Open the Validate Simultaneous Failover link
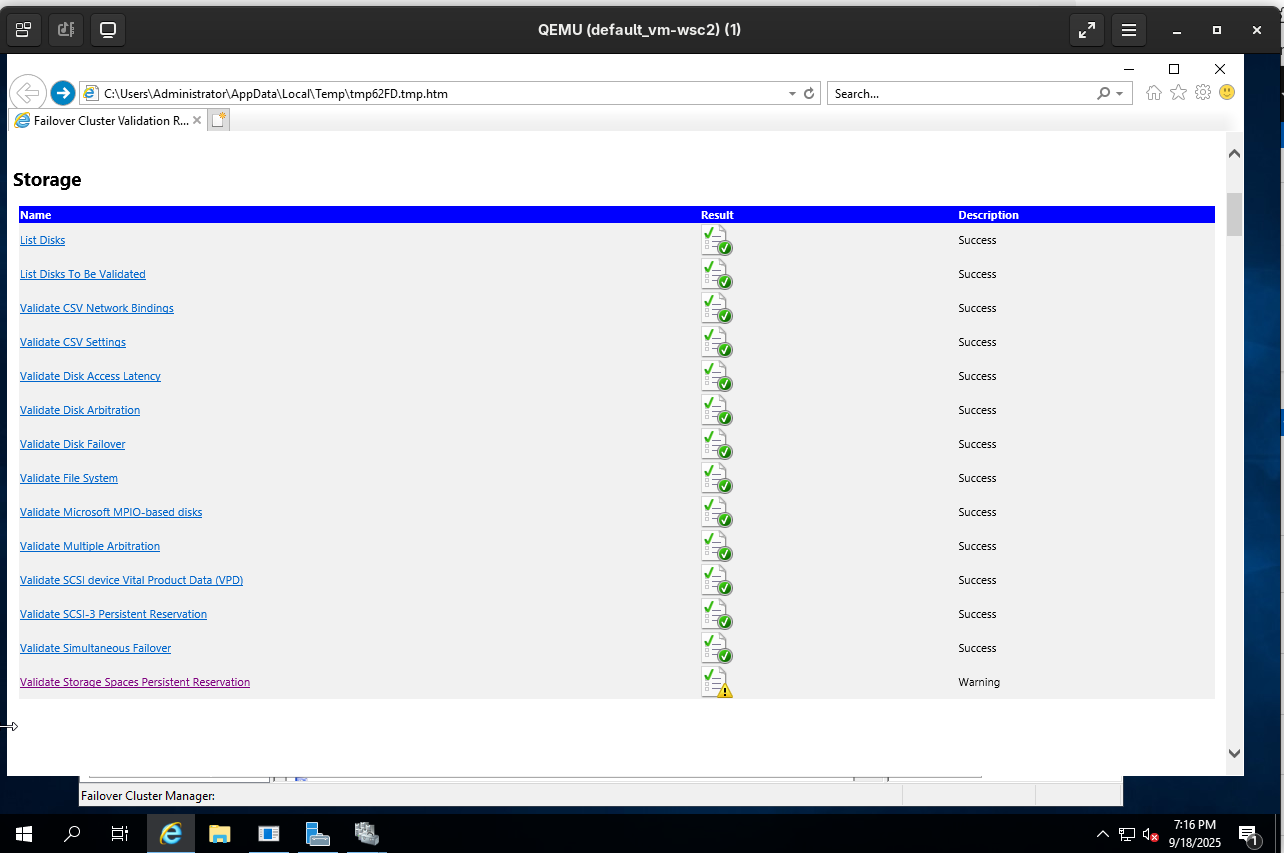1284x853 pixels. [x=95, y=648]
